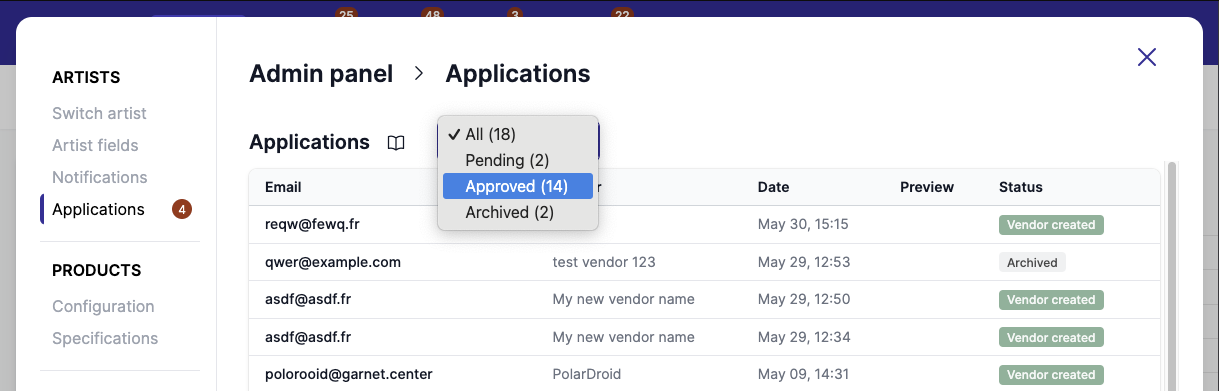Close the admin panel with X icon

coord(1147,57)
